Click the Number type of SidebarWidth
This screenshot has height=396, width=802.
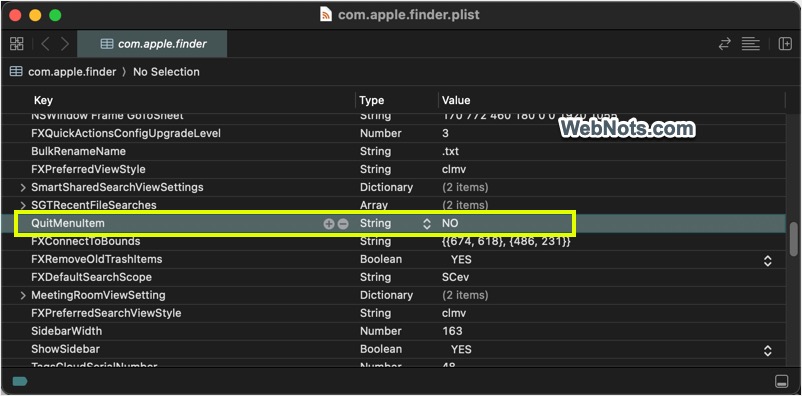pos(381,331)
